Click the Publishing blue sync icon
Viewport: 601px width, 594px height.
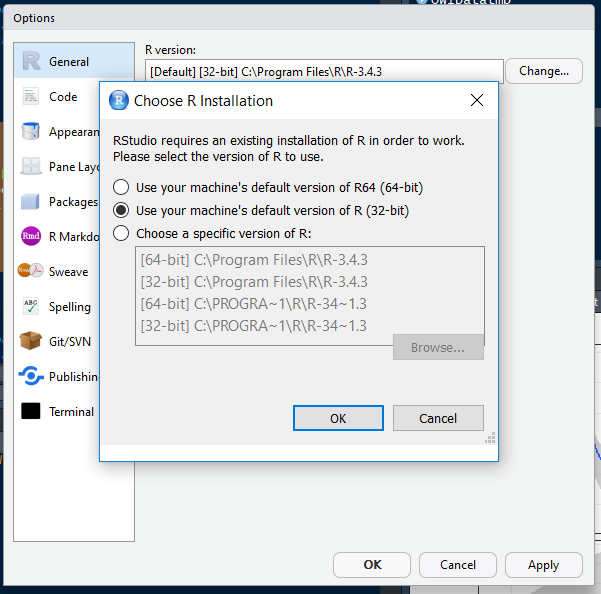tap(31, 376)
